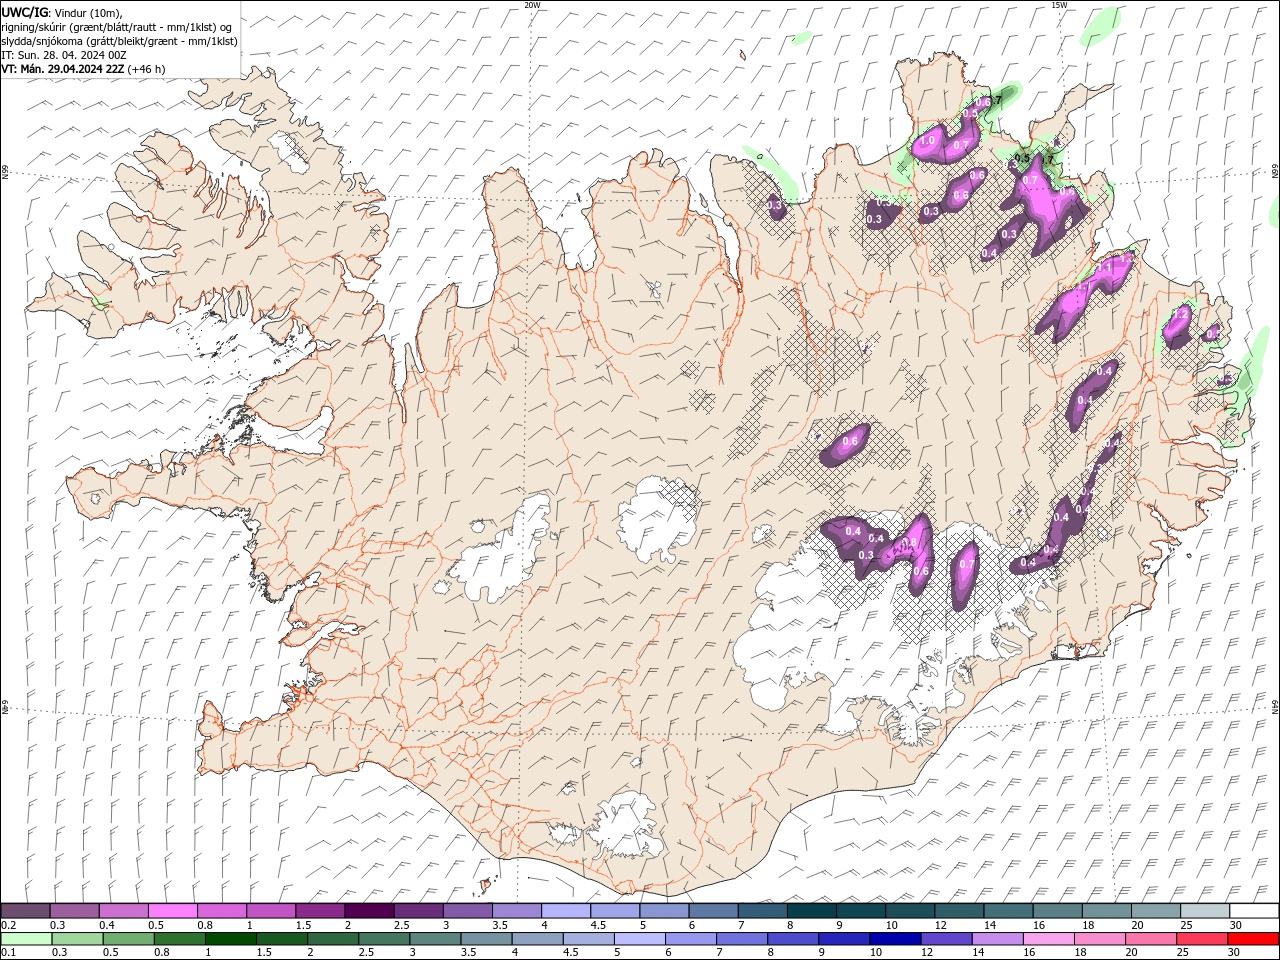Viewport: 1280px width, 960px height.
Task: Select the medium blue 8 swatch on rain scale
Action: 794,938
